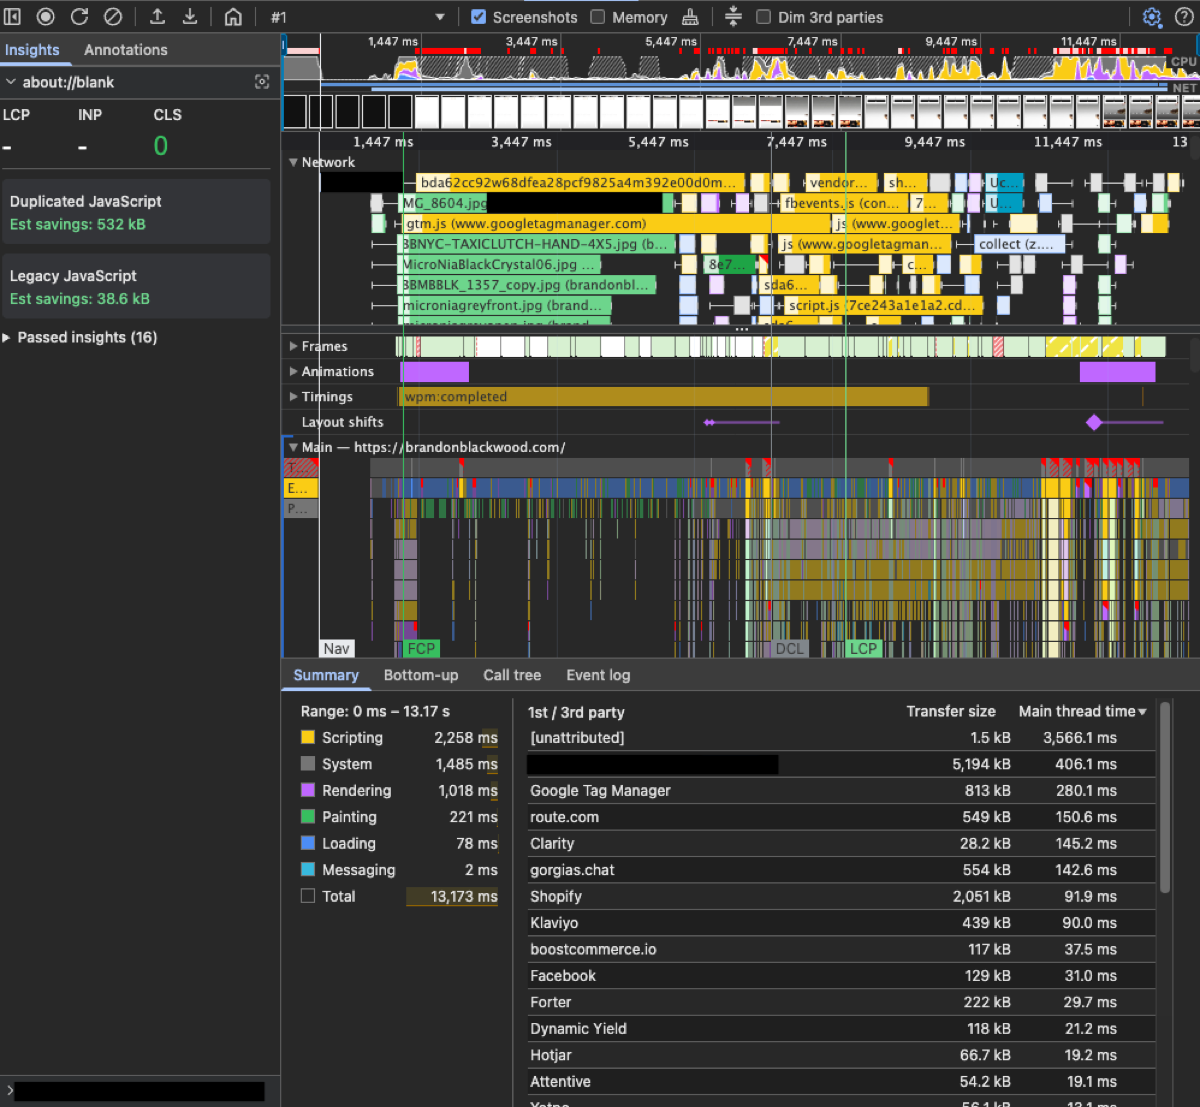The width and height of the screenshot is (1200, 1107).
Task: Enable the Dim 3rd parties checkbox
Action: pyautogui.click(x=765, y=16)
